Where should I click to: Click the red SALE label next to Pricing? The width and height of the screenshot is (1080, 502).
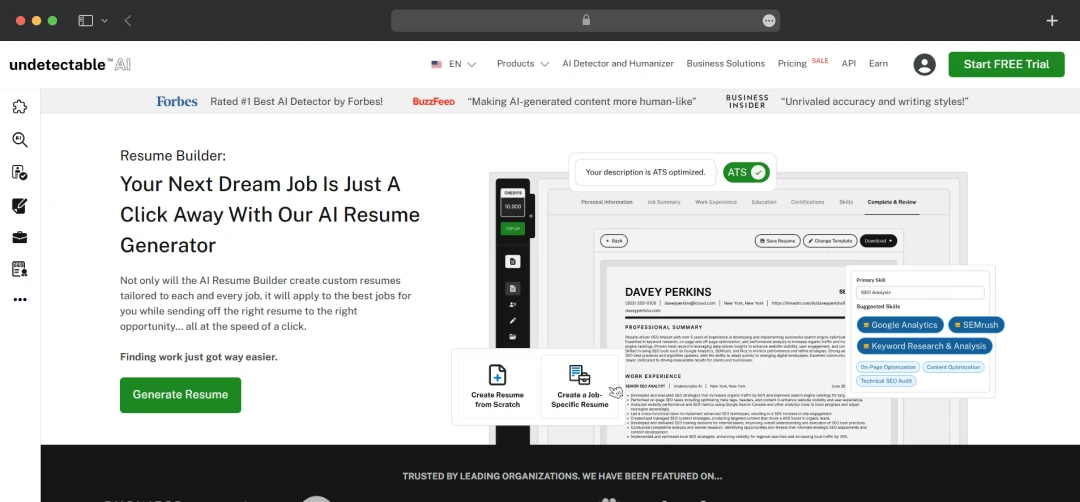pos(820,61)
